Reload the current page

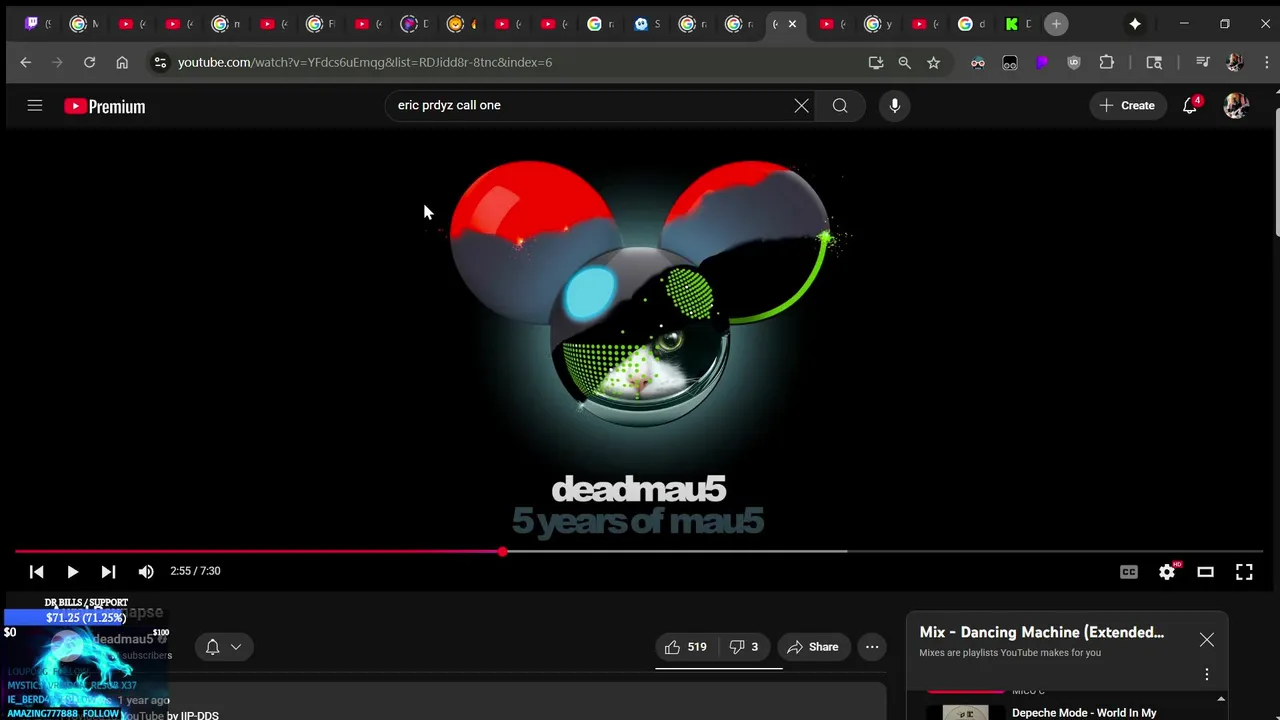coord(89,62)
